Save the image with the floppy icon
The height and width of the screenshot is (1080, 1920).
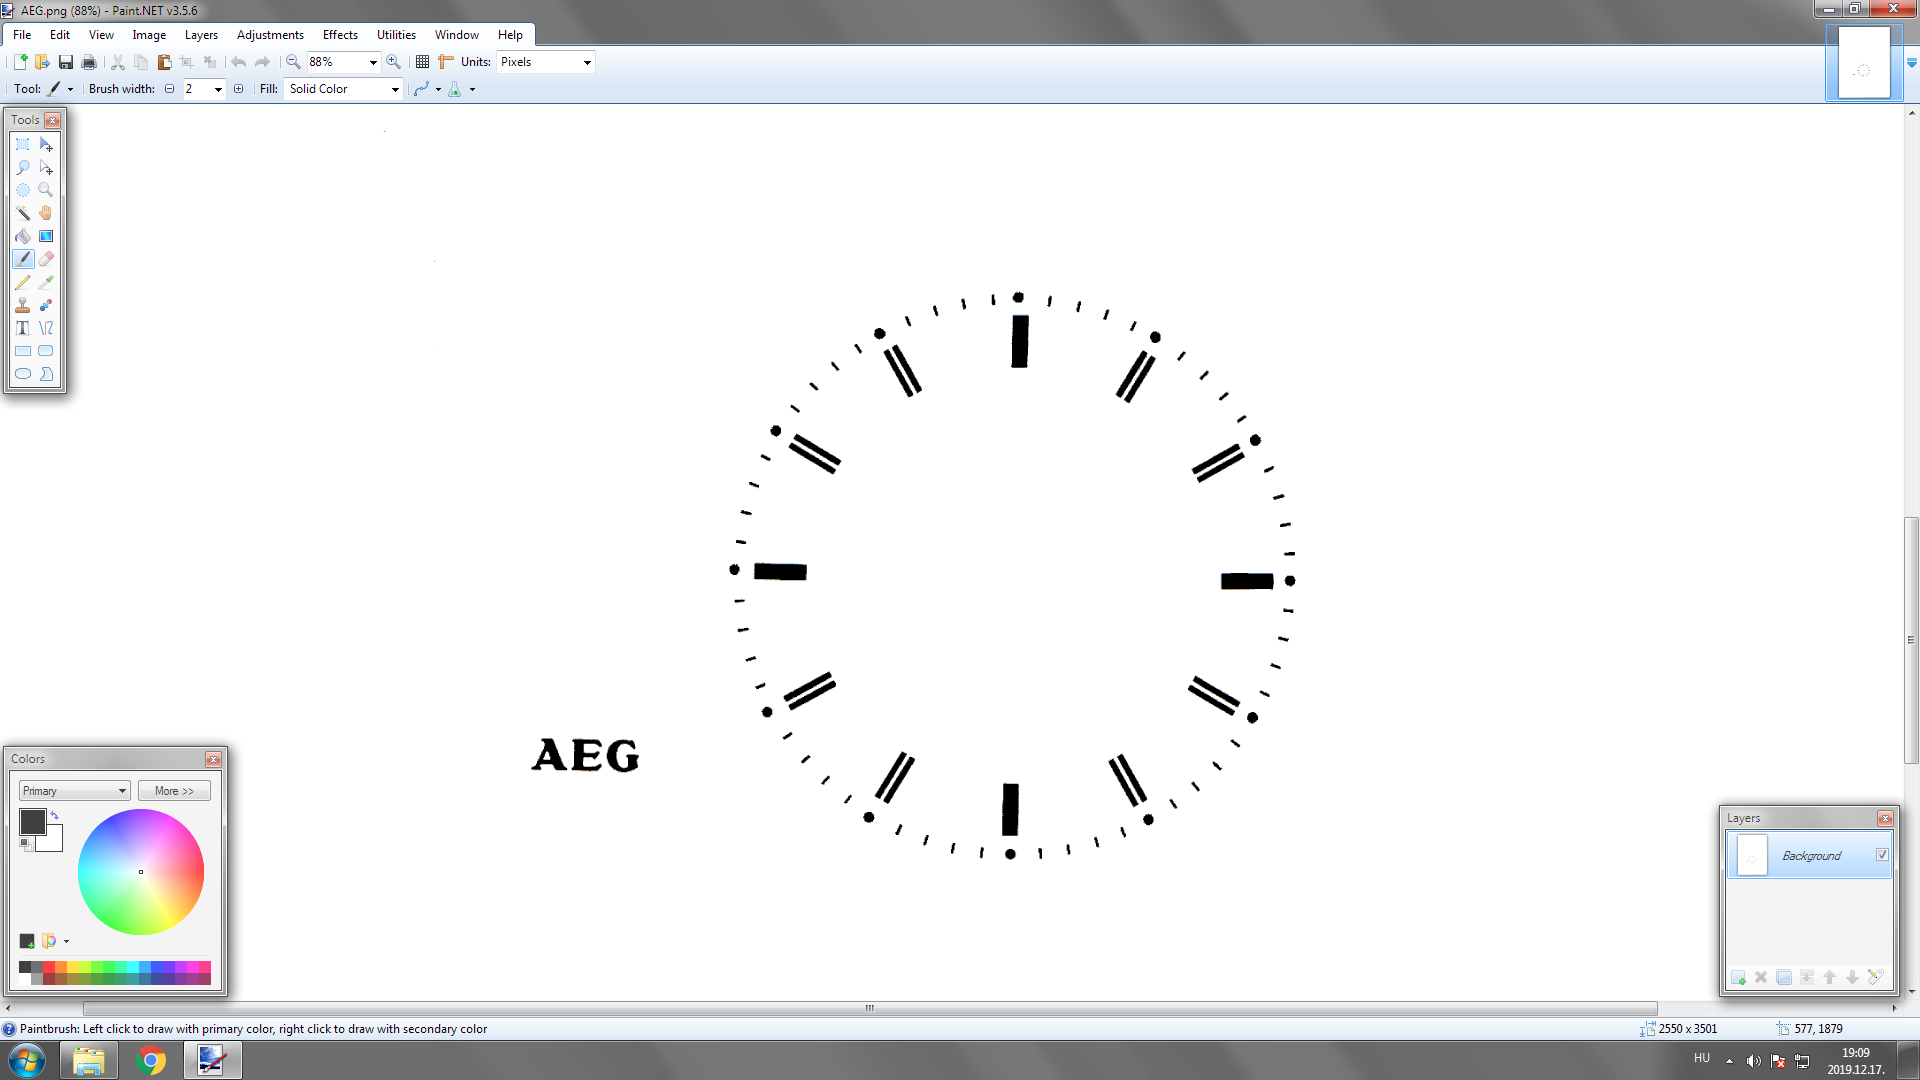66,62
